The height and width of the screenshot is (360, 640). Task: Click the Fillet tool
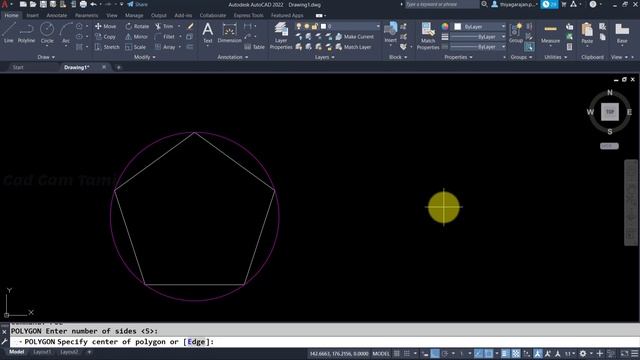point(165,37)
